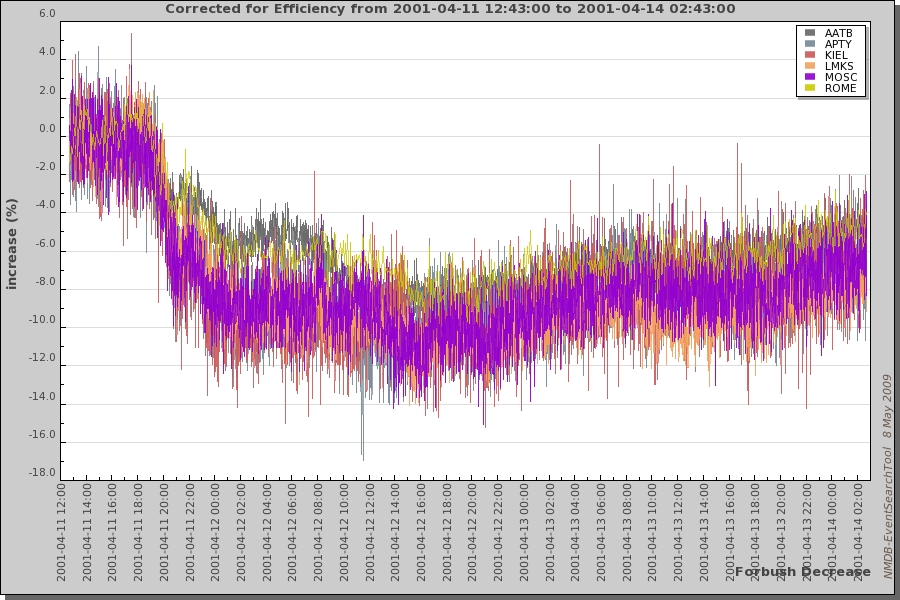Click the -6.0 y-axis value
The height and width of the screenshot is (600, 900).
[x=46, y=243]
